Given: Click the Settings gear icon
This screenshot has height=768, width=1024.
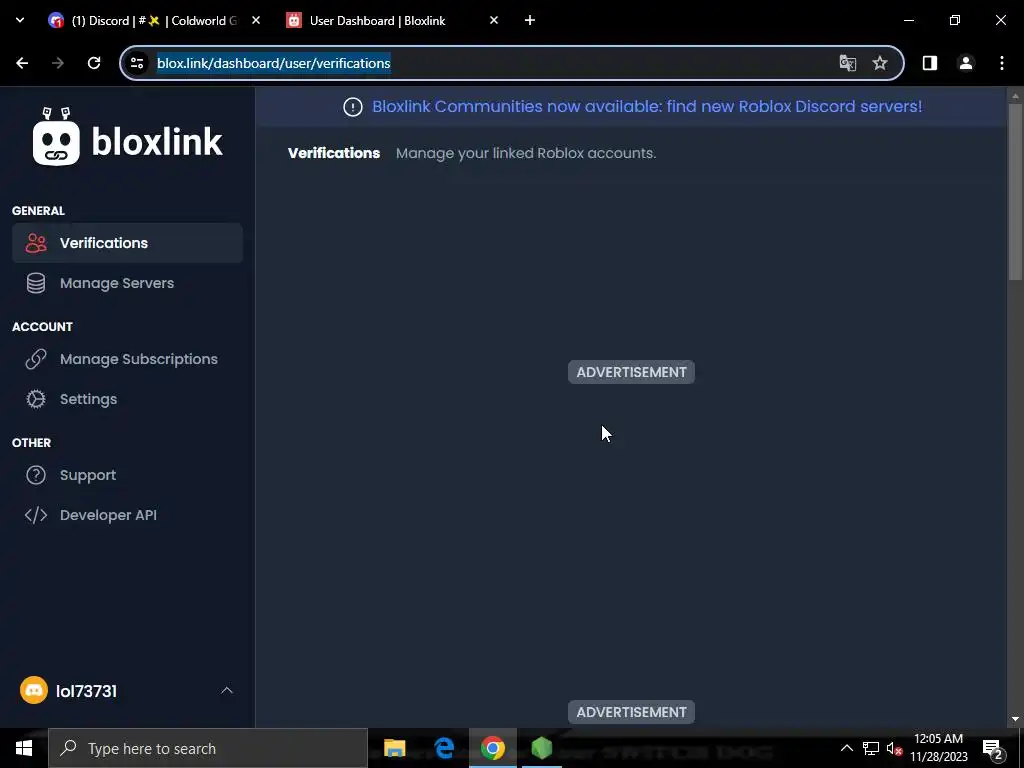Looking at the screenshot, I should (x=36, y=399).
